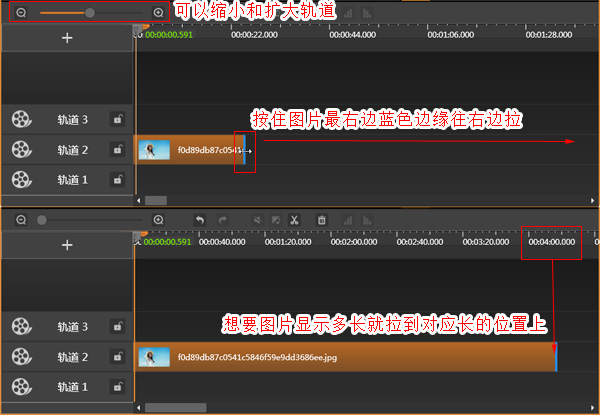Click the 00:00:40.000 mark on the ruler
The width and height of the screenshot is (600, 415).
[222, 242]
